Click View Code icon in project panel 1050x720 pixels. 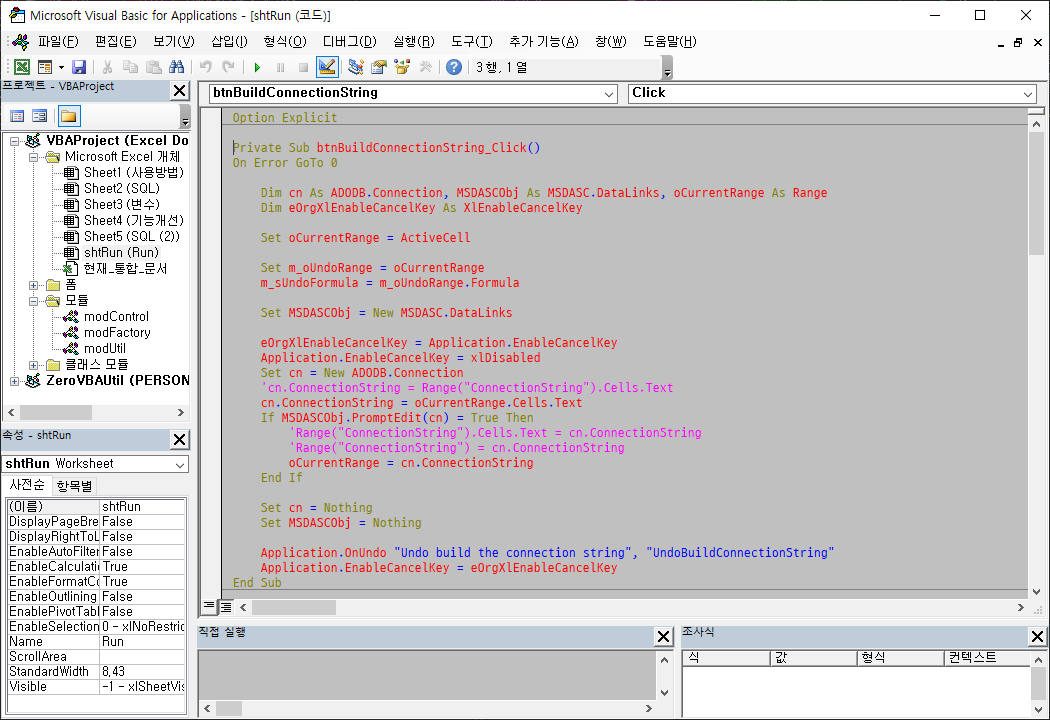point(17,117)
